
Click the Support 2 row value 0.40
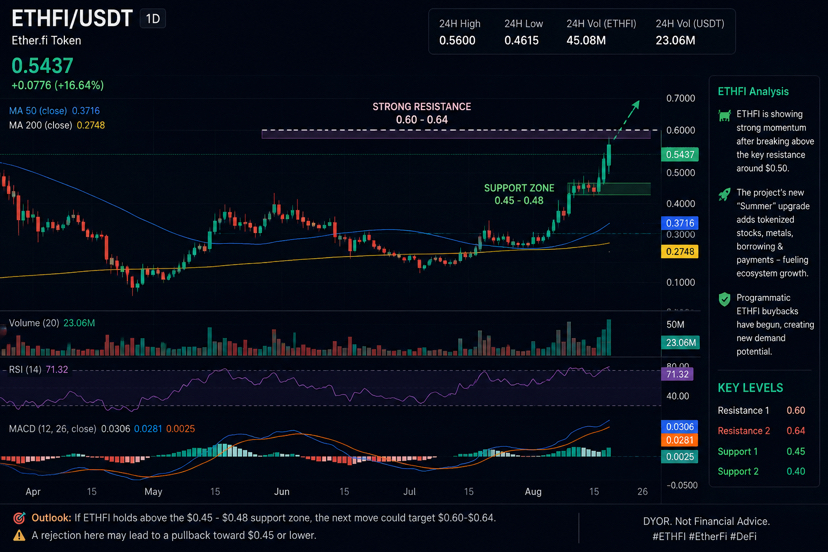pos(795,471)
